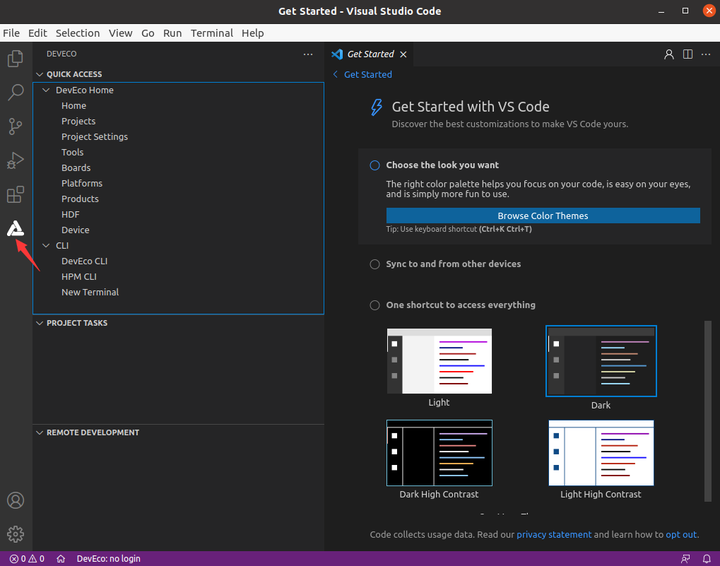Open the Source Control view icon
The image size is (720, 566).
[15, 127]
